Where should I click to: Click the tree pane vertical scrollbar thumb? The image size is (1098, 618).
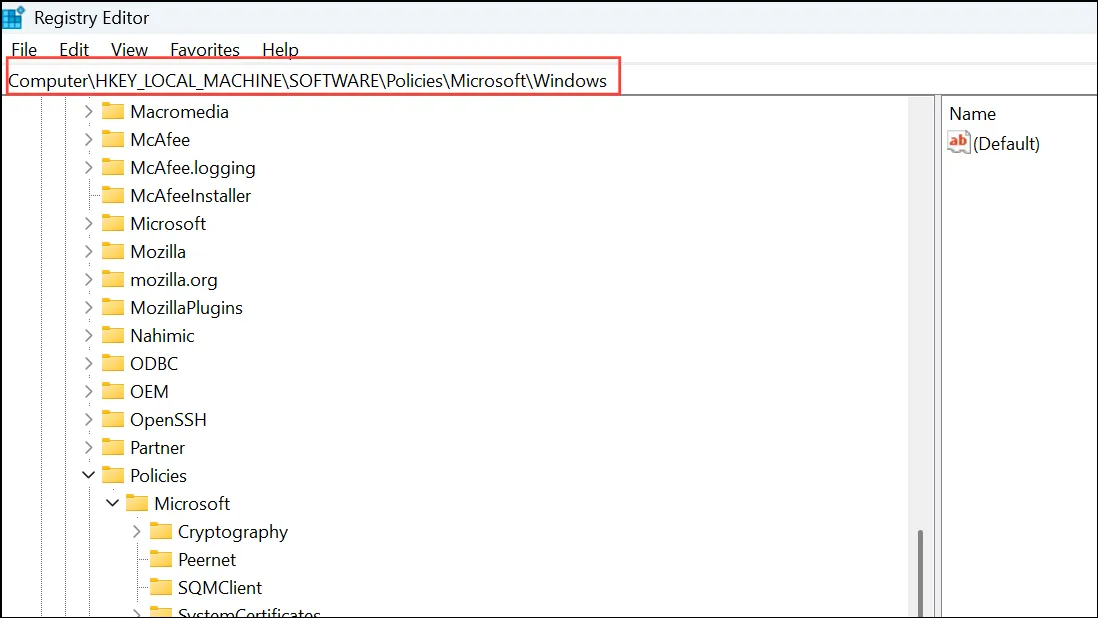tap(920, 573)
